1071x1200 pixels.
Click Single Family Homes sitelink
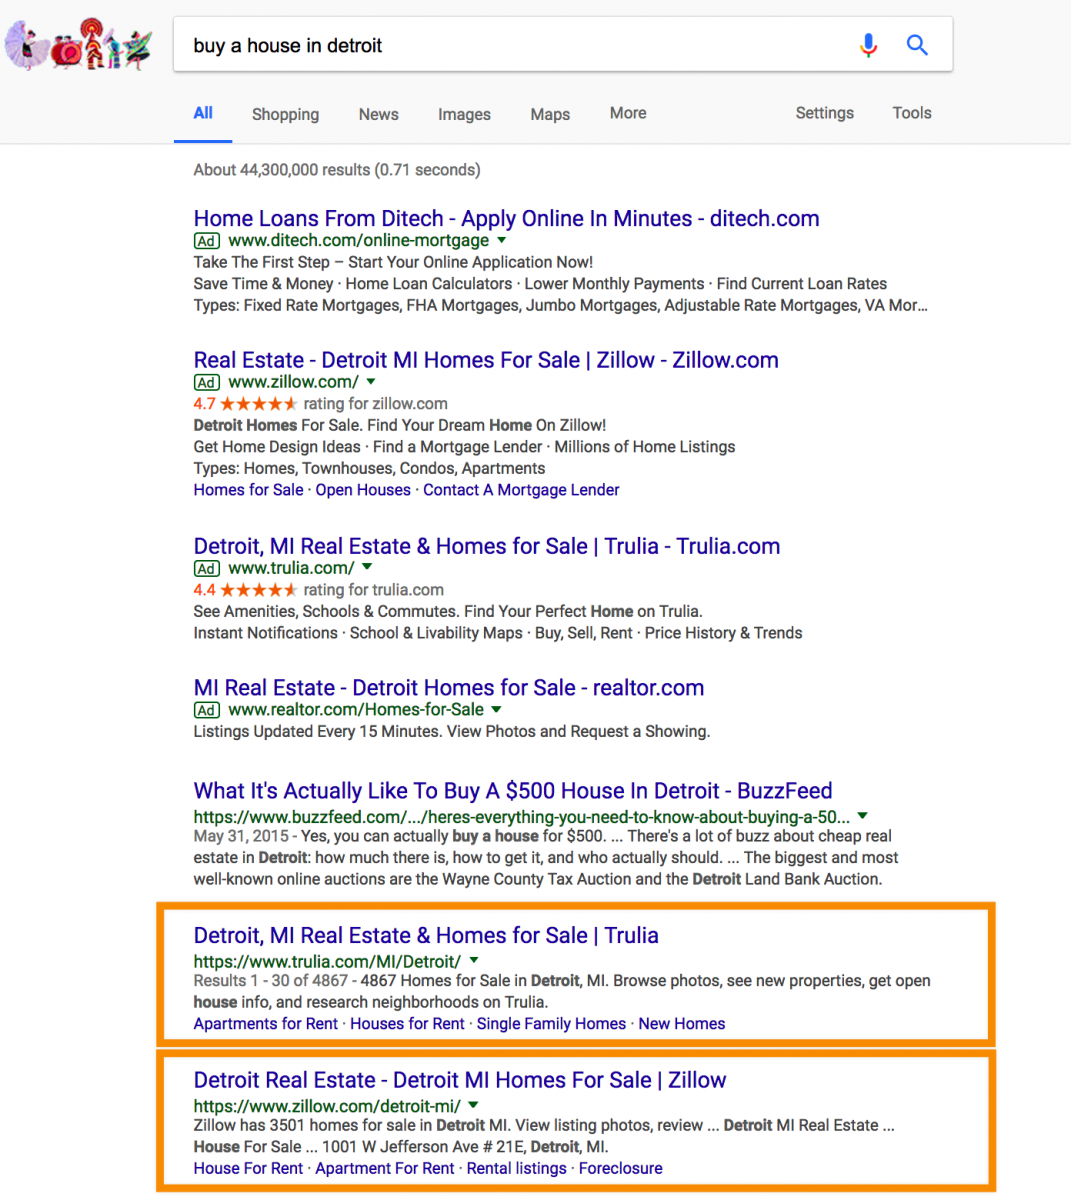[551, 1024]
